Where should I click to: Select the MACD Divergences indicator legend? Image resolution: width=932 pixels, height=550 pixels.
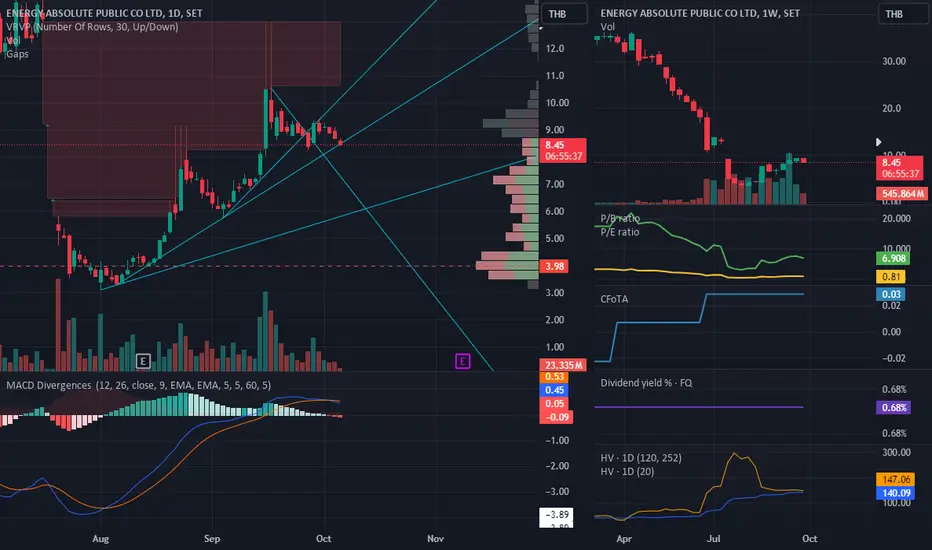[138, 385]
